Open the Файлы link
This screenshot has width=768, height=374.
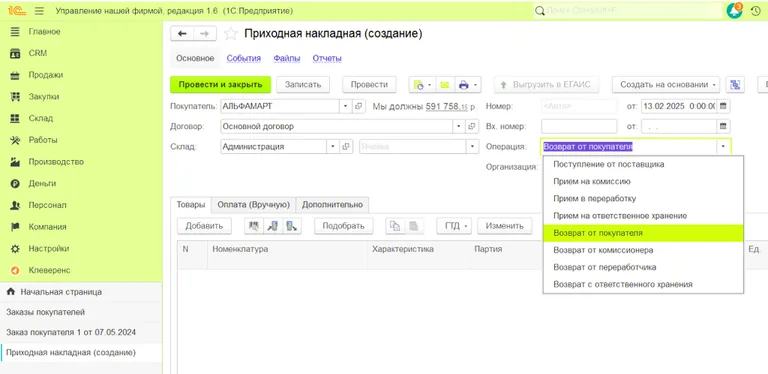[x=287, y=58]
